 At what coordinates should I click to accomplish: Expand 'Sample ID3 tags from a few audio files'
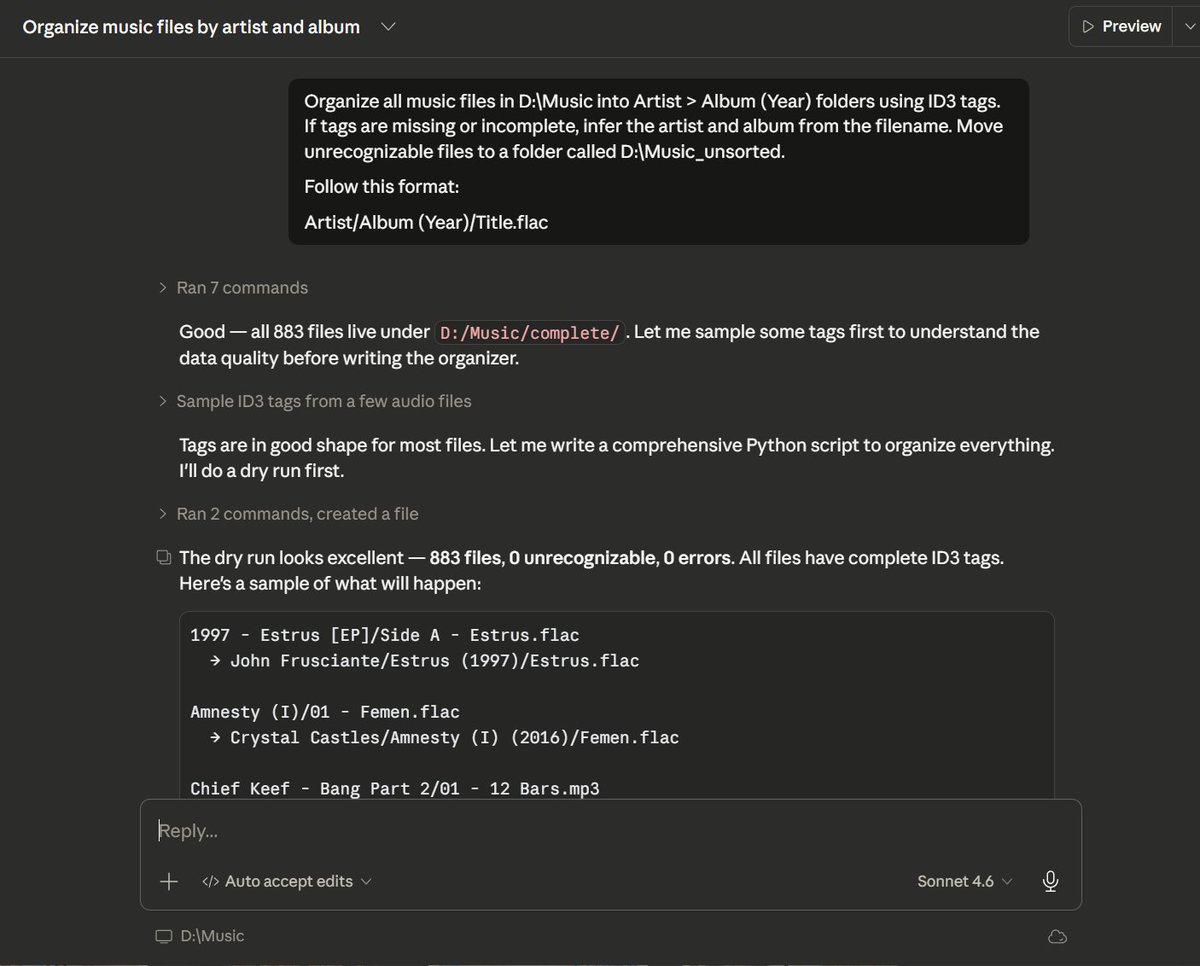pos(314,401)
